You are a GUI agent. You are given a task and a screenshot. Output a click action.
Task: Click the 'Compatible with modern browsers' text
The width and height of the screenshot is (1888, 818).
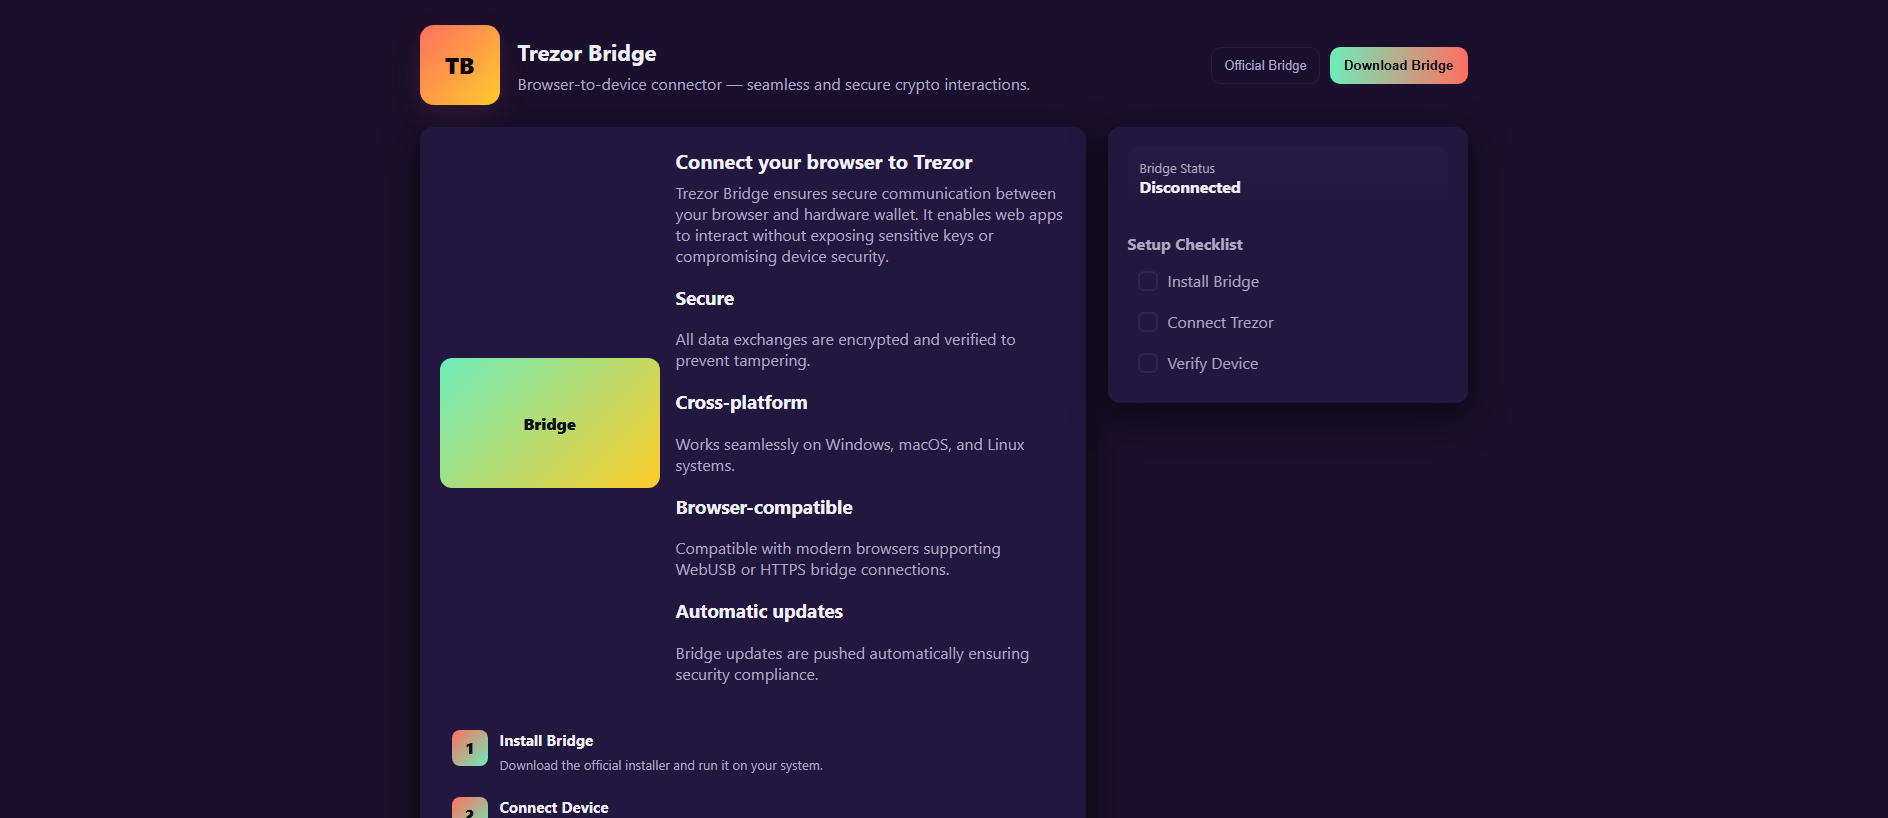coord(838,559)
